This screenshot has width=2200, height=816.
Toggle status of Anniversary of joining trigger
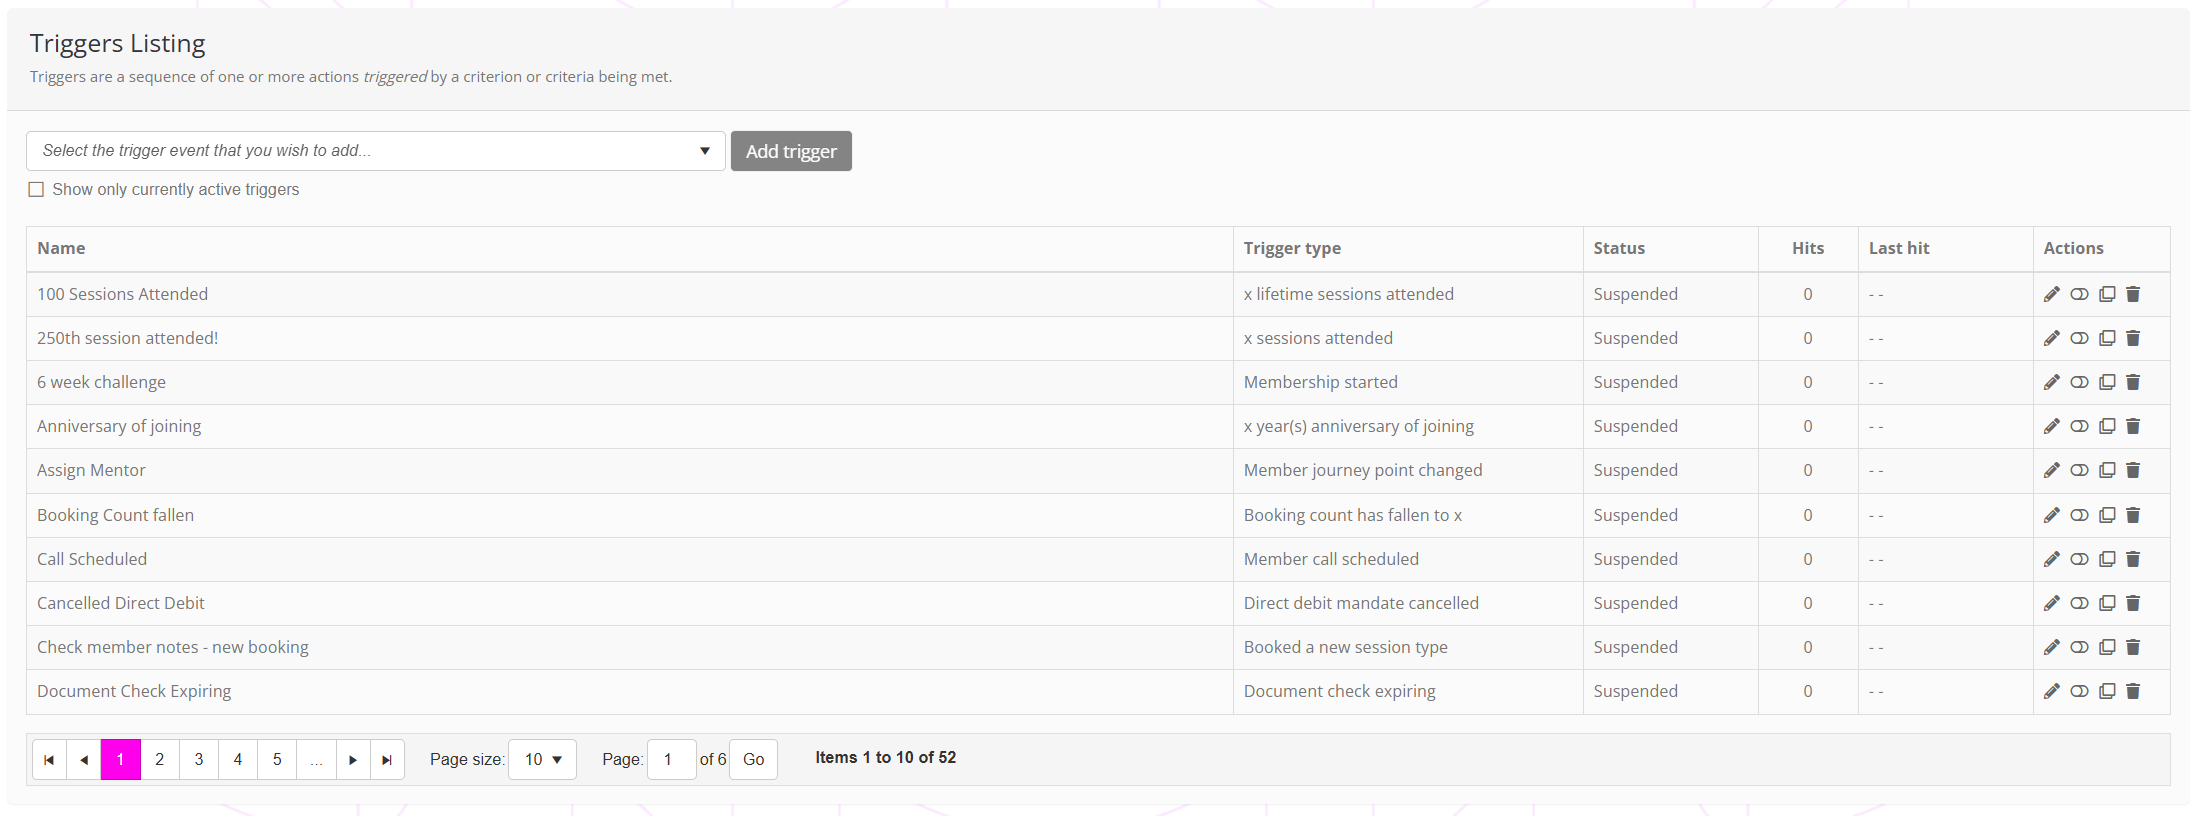click(2079, 426)
